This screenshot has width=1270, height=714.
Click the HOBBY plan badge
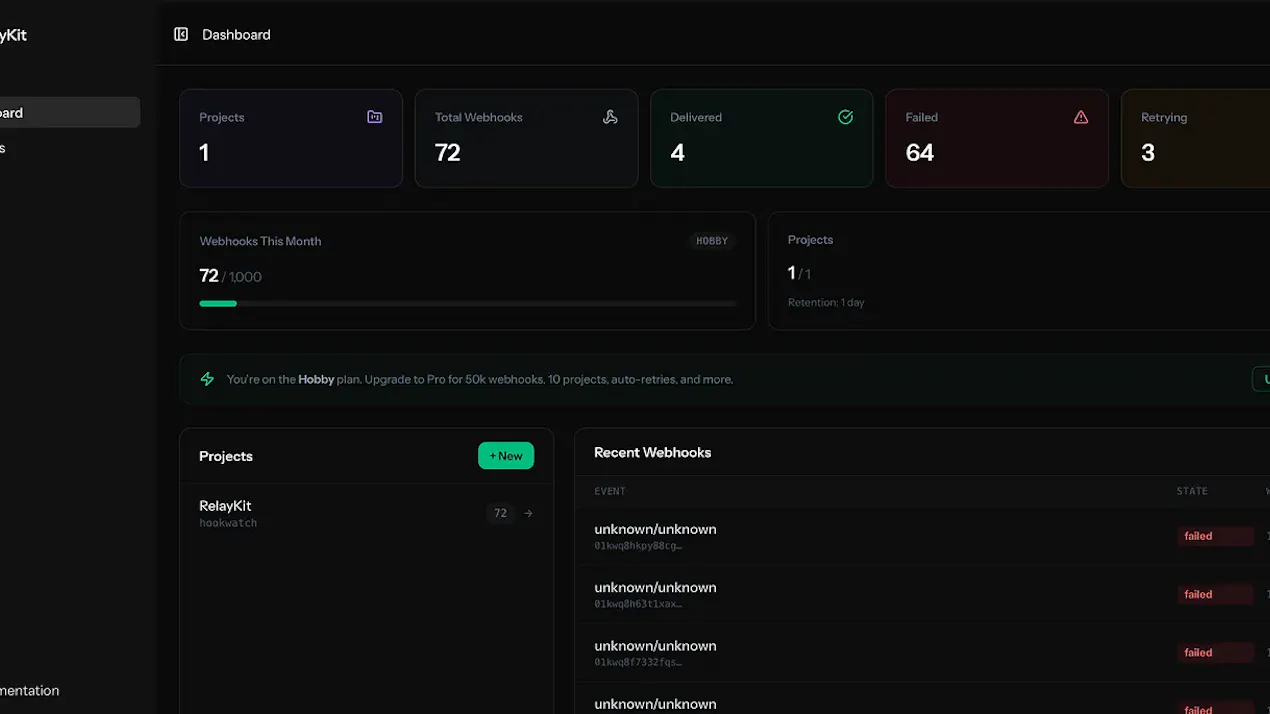[x=712, y=241]
